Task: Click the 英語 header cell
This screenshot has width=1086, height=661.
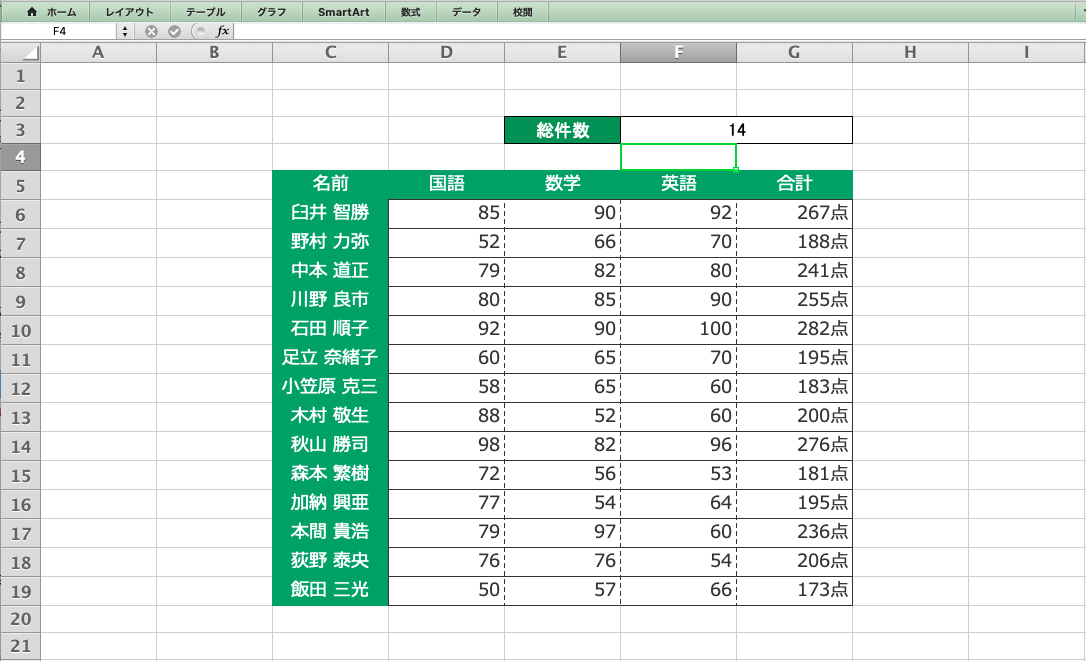Action: (x=679, y=184)
